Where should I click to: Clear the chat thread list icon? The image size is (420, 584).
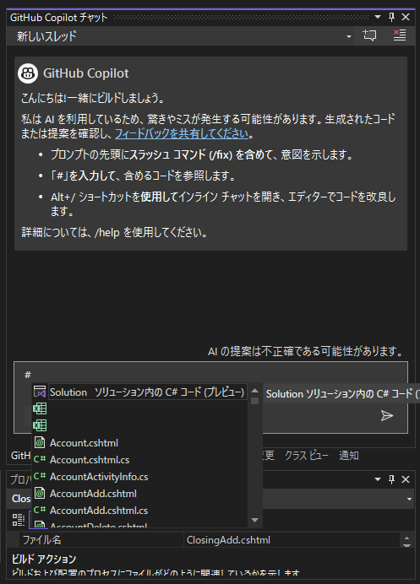(x=400, y=36)
